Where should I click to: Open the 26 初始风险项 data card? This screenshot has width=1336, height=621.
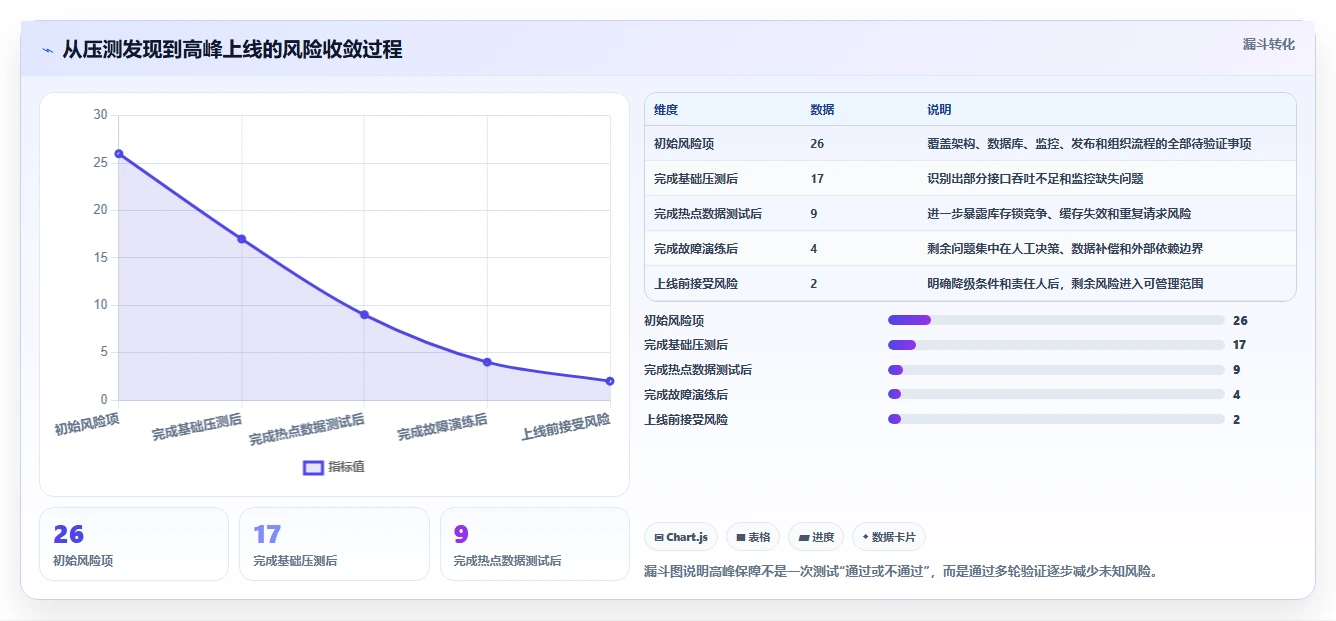[134, 544]
